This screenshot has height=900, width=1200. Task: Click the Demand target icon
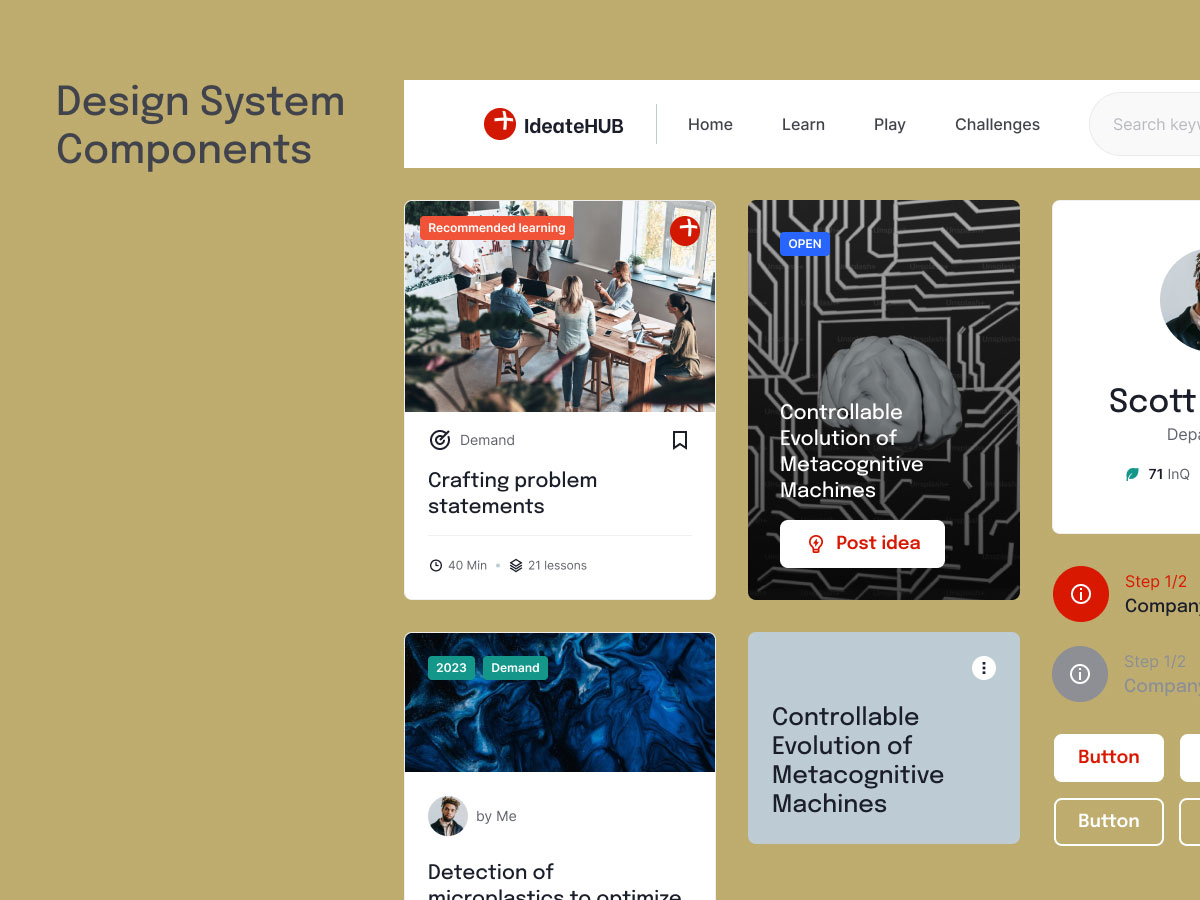click(440, 440)
